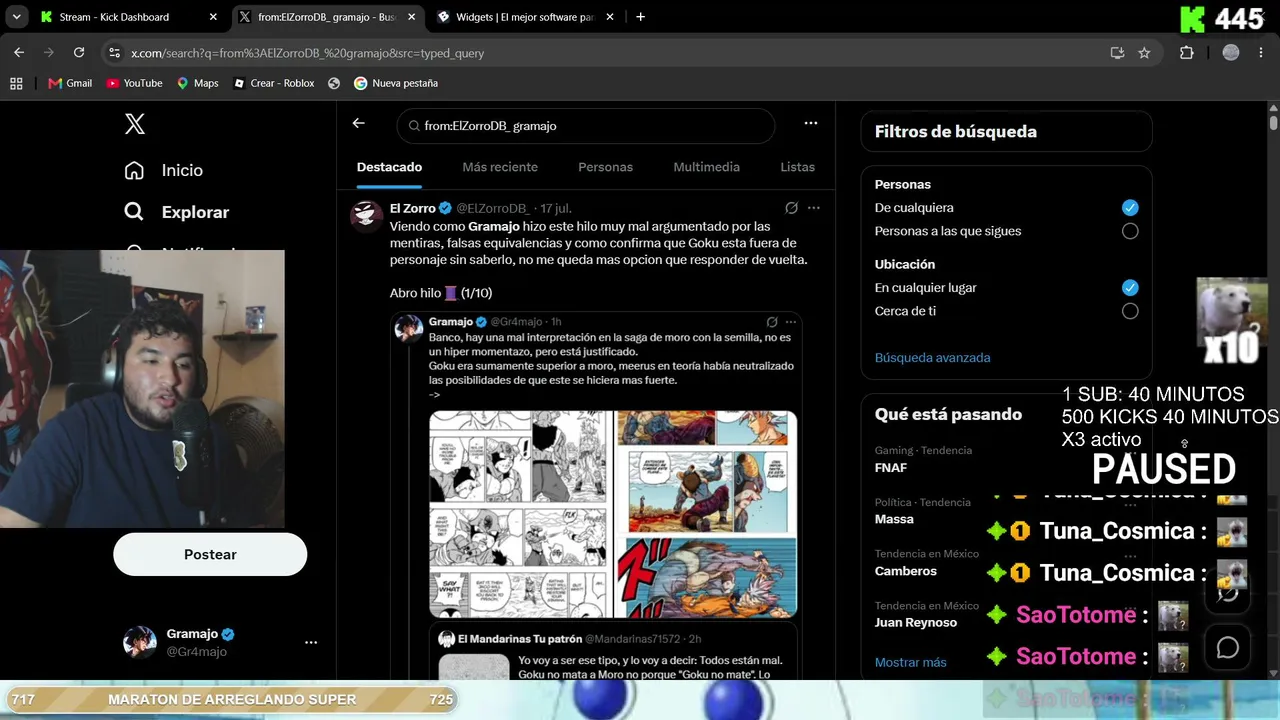Reload the current X page
This screenshot has height=720, width=1280.
[79, 53]
